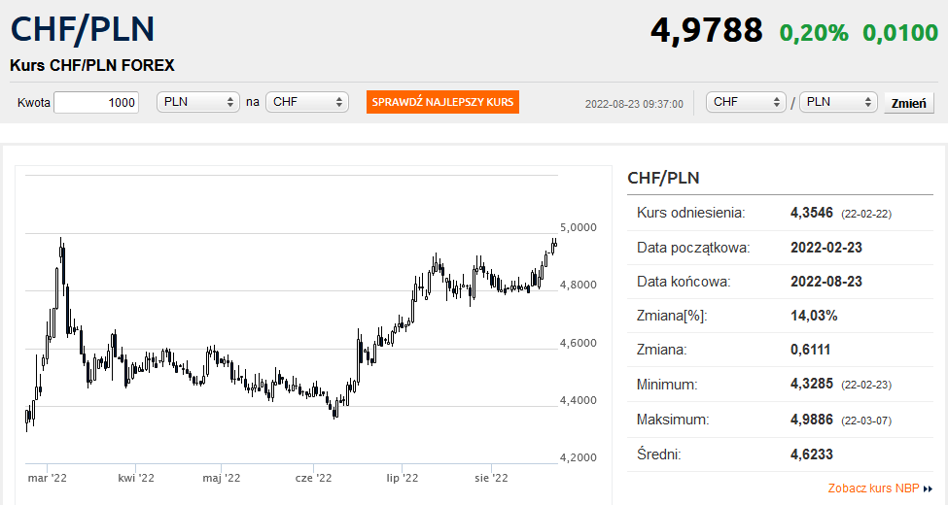Click the 'Zmiana[%]:' label

[x=672, y=315]
